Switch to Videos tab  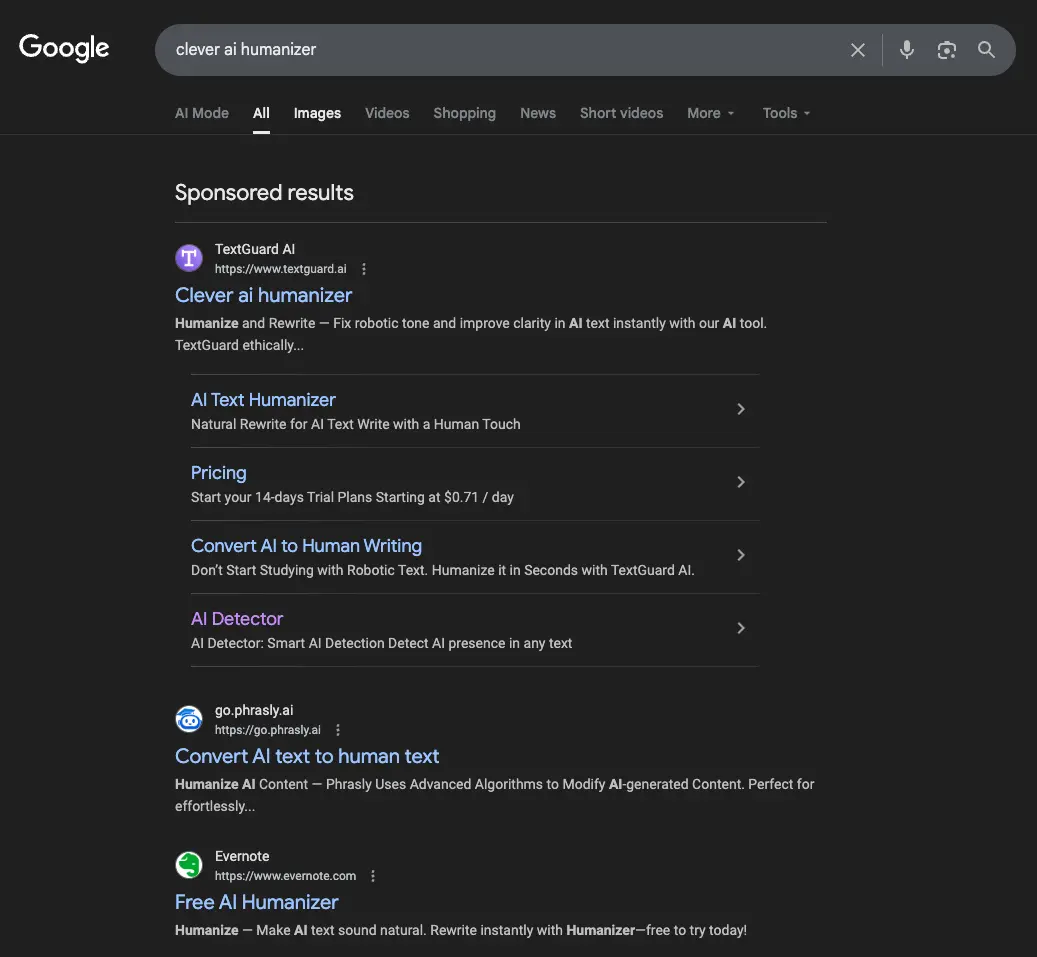pos(387,113)
